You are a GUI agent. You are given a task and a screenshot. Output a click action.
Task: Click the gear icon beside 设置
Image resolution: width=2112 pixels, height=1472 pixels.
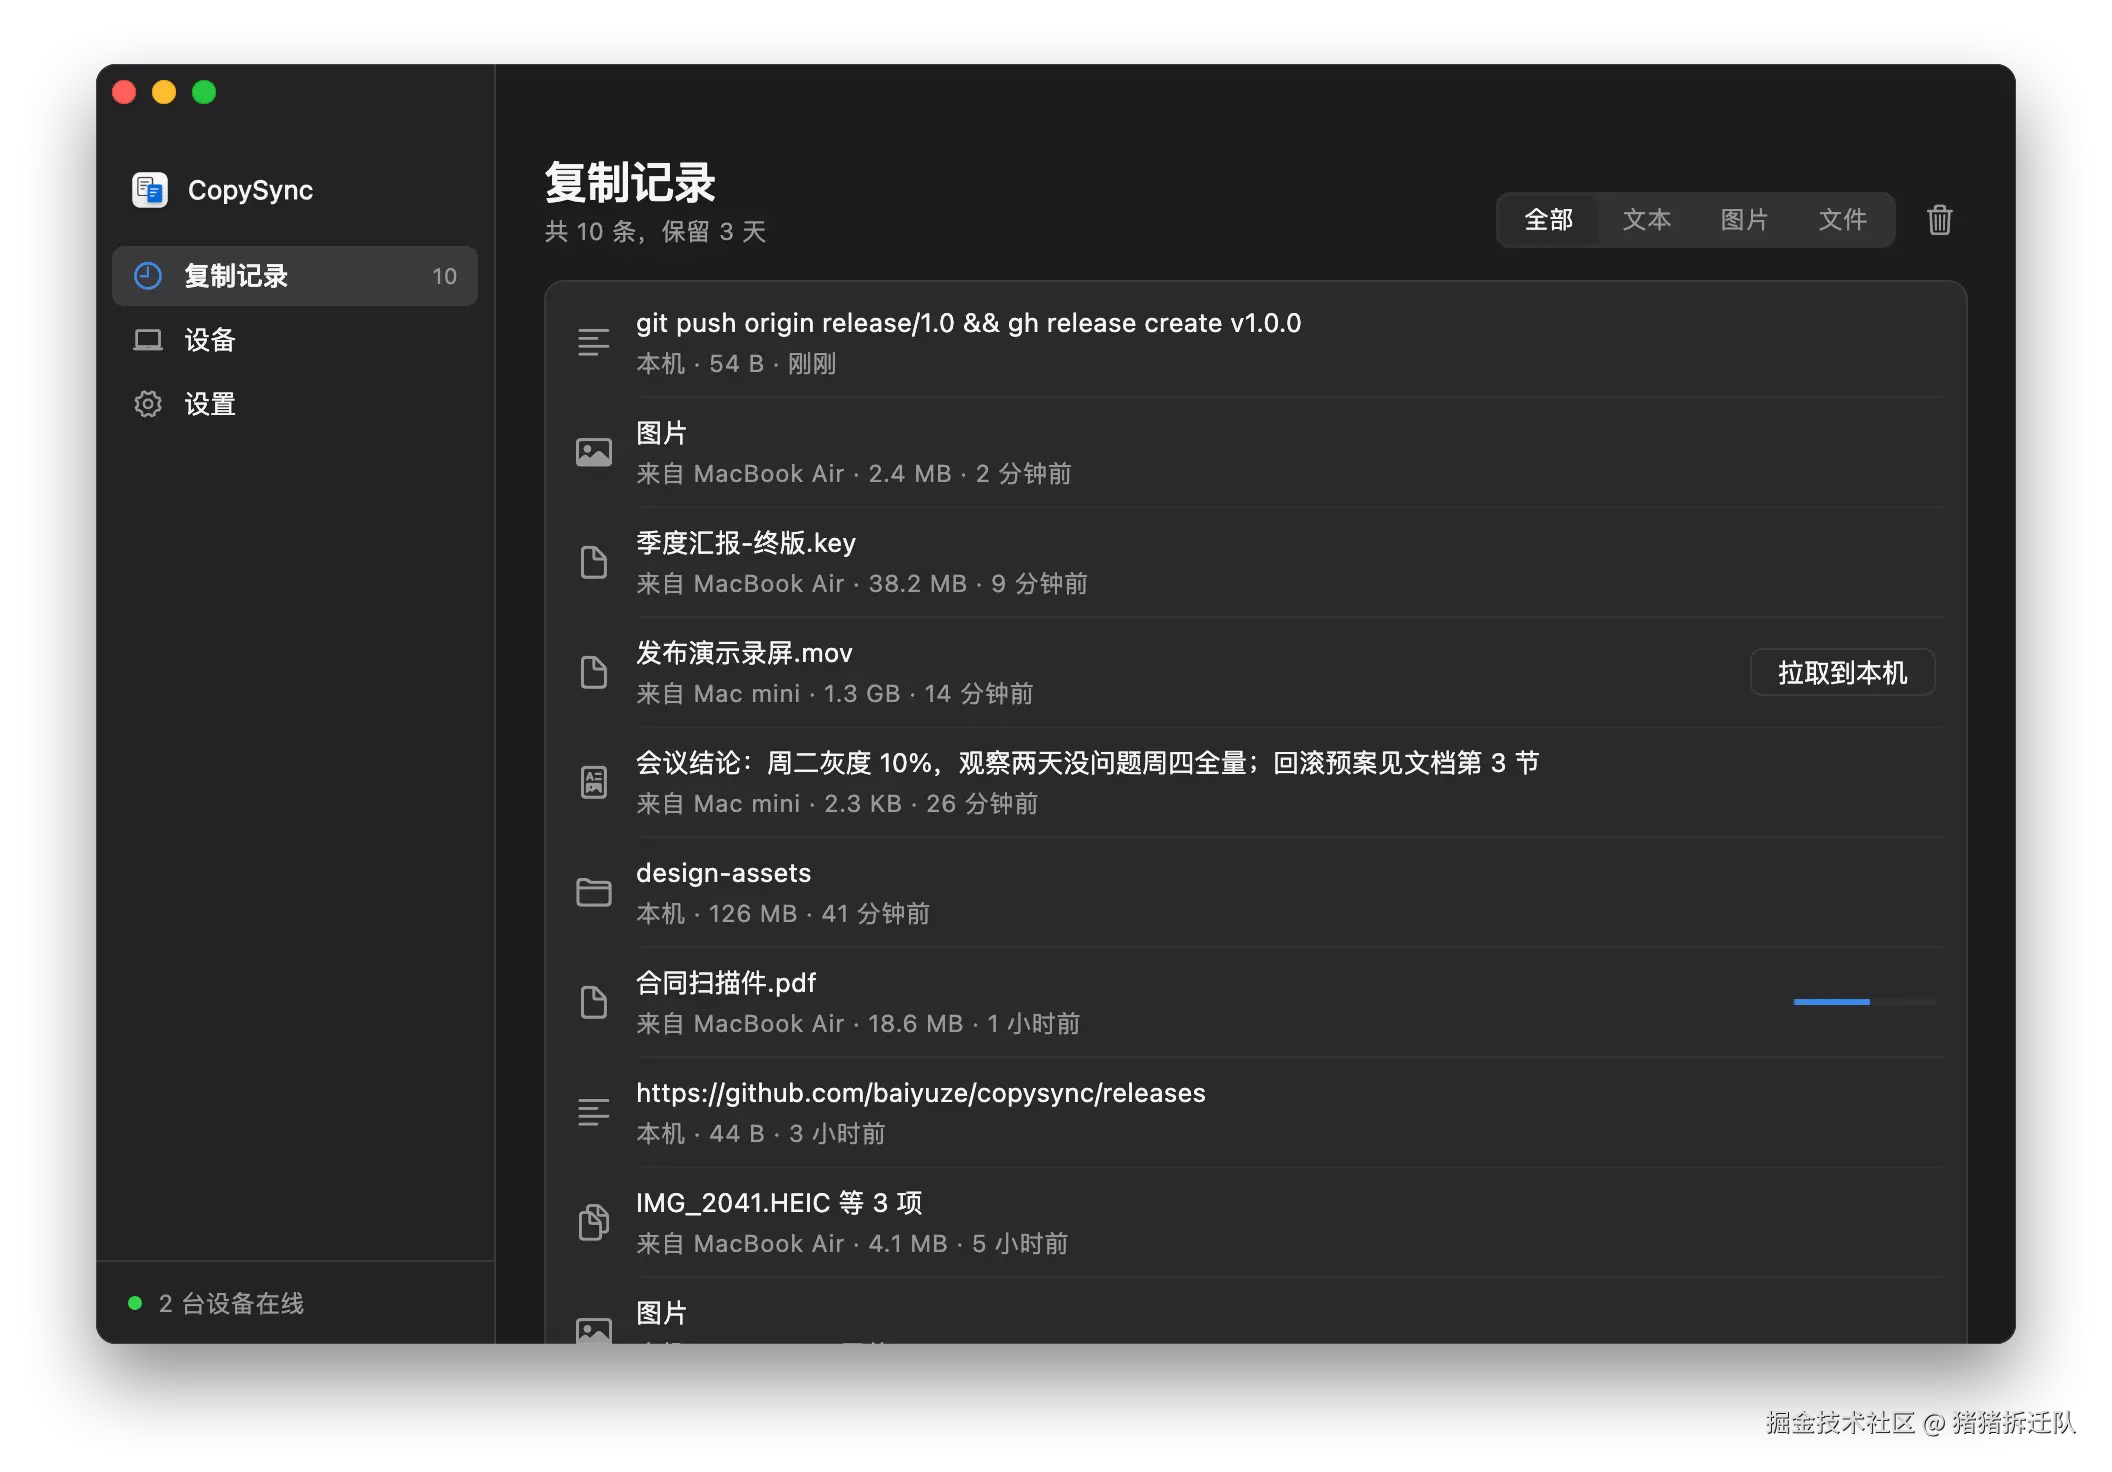(x=148, y=404)
